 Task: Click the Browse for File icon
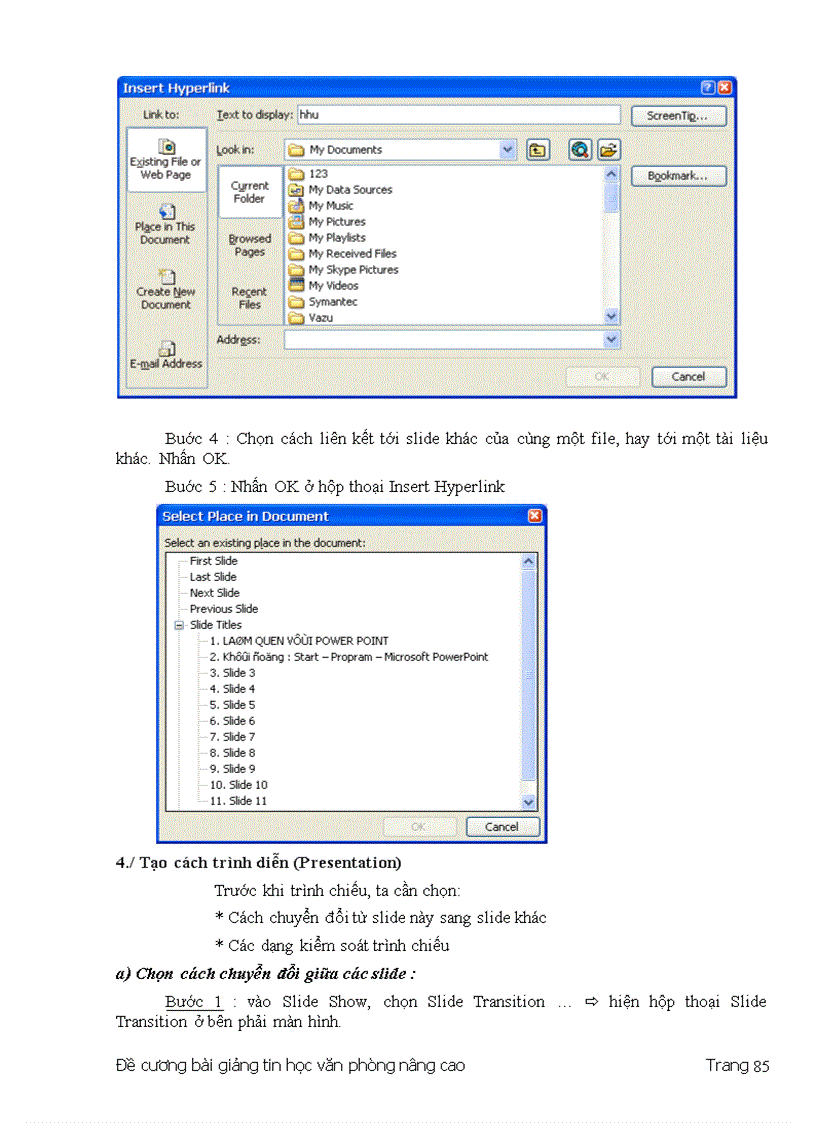click(609, 150)
